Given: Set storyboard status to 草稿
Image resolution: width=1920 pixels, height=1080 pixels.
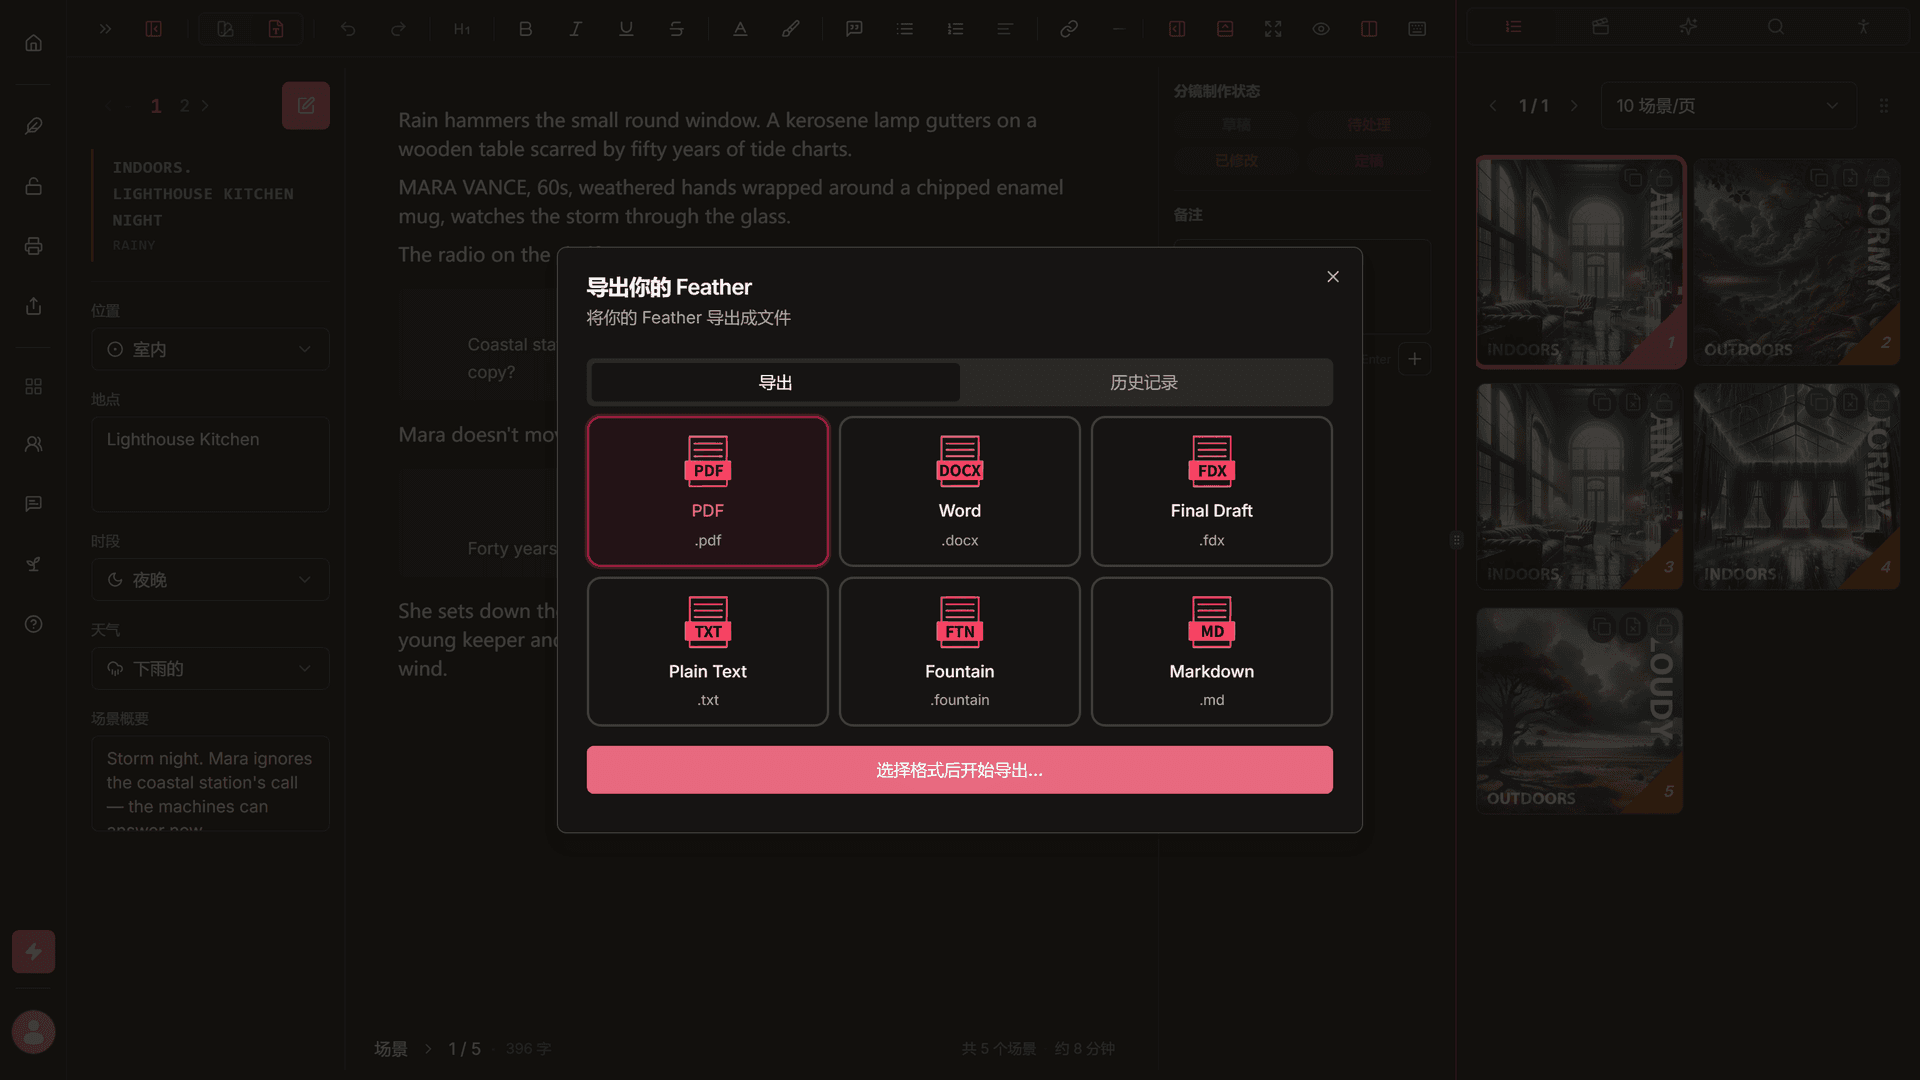Looking at the screenshot, I should 1237,125.
